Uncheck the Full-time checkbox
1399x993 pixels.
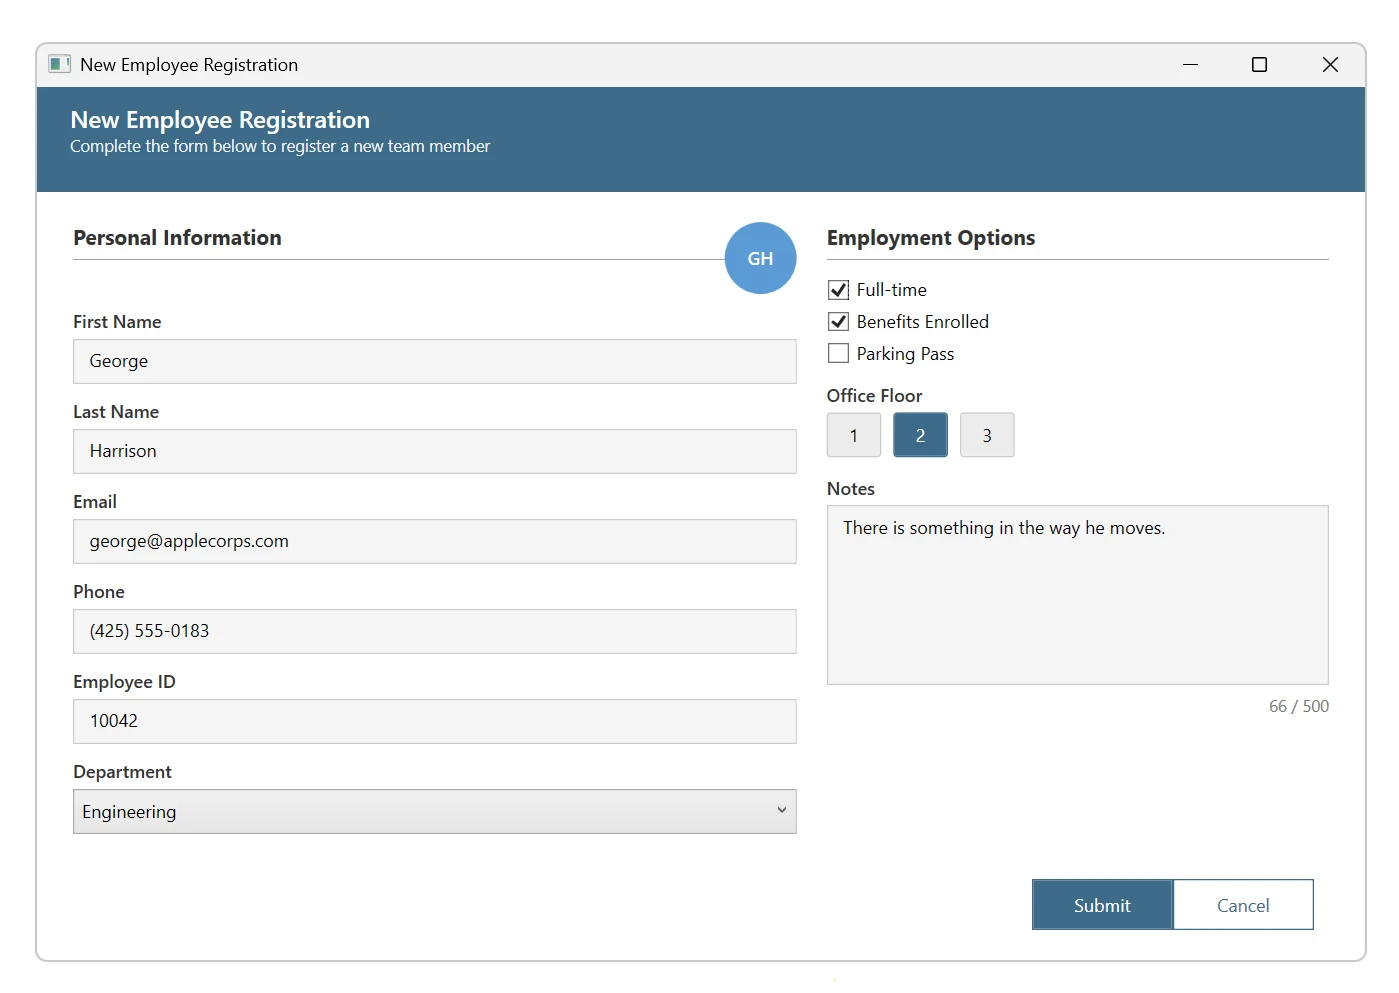tap(837, 289)
